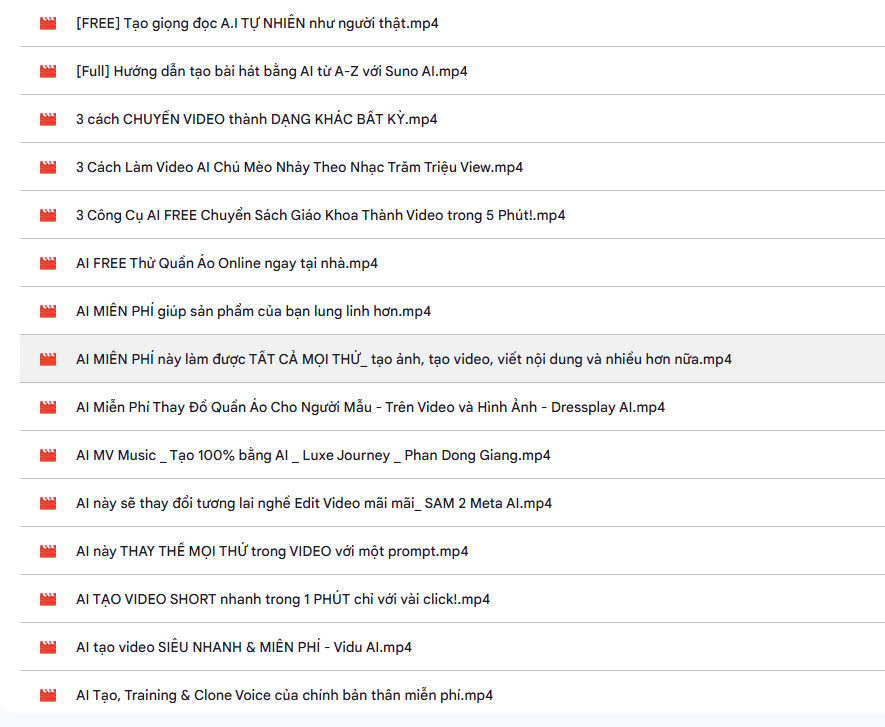This screenshot has width=885, height=727.
Task: Click video icon next to 'lung linh hơn' file
Action: coord(48,311)
